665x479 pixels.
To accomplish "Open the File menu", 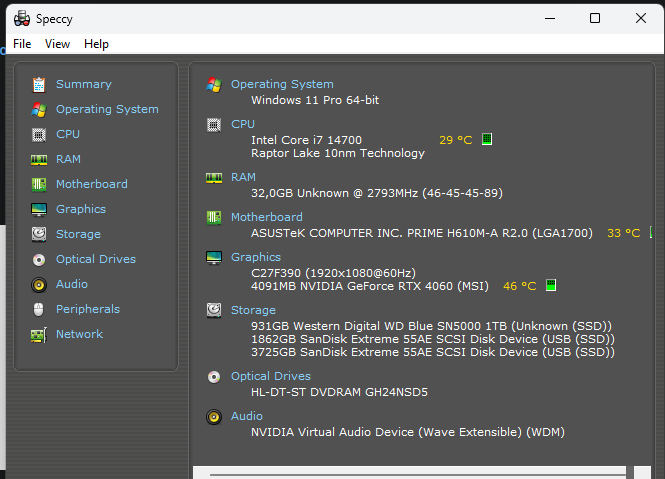I will pyautogui.click(x=22, y=44).
